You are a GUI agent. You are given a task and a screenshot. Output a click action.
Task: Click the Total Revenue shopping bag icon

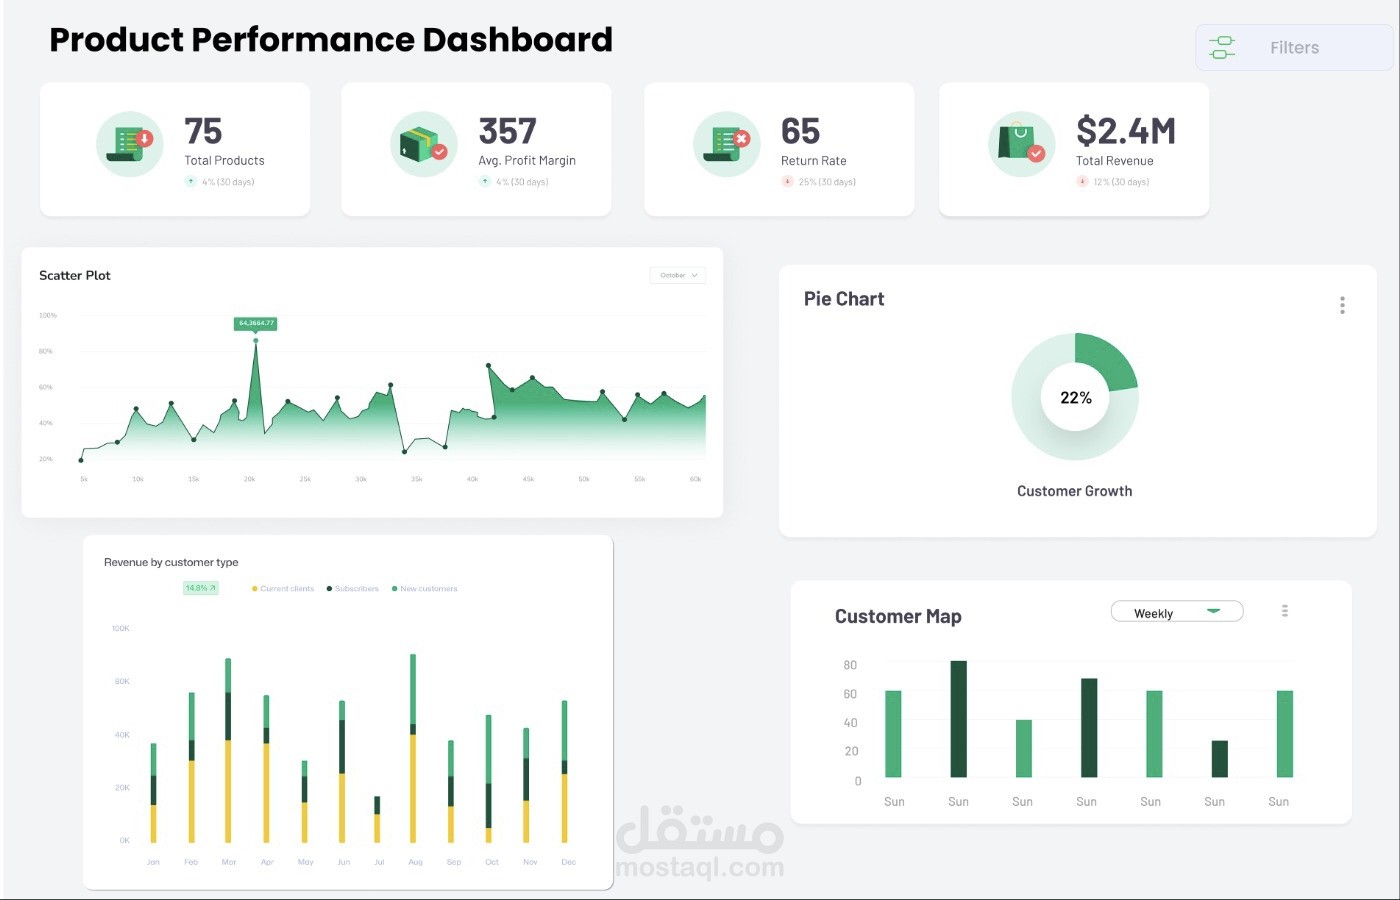[x=1022, y=144]
